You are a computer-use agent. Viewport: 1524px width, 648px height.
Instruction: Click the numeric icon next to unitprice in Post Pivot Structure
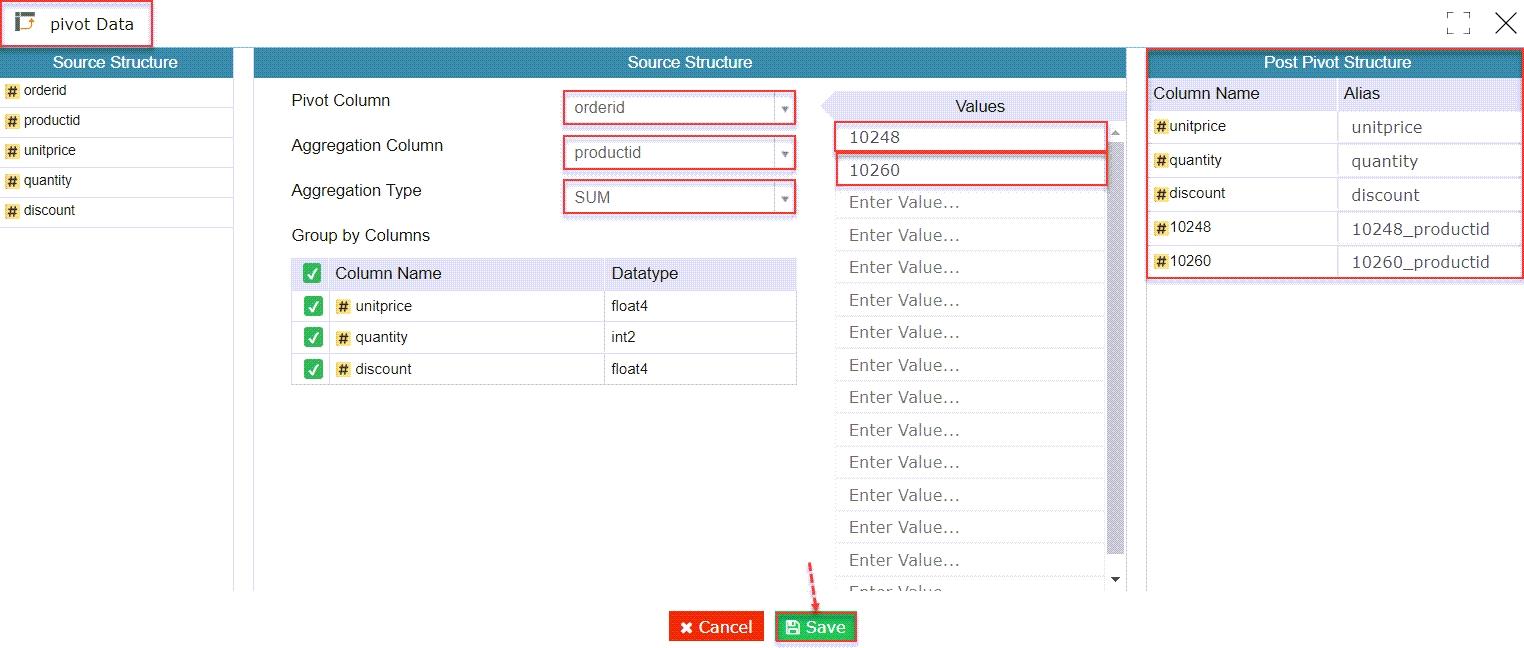tap(1160, 126)
